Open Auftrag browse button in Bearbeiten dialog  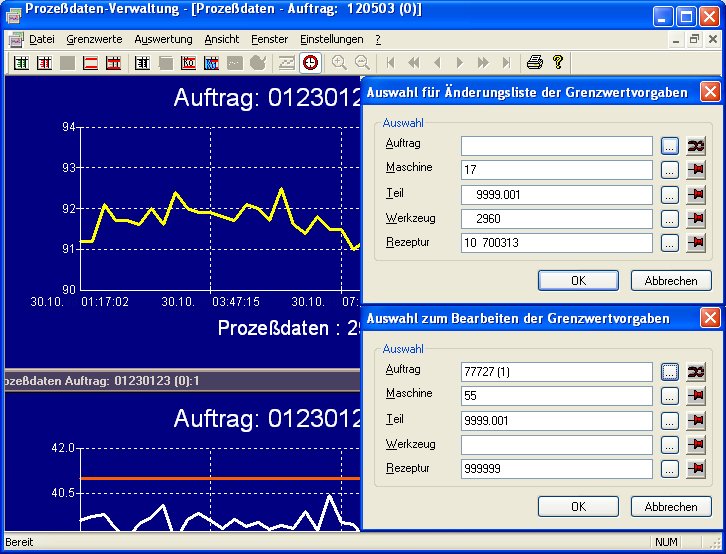670,372
